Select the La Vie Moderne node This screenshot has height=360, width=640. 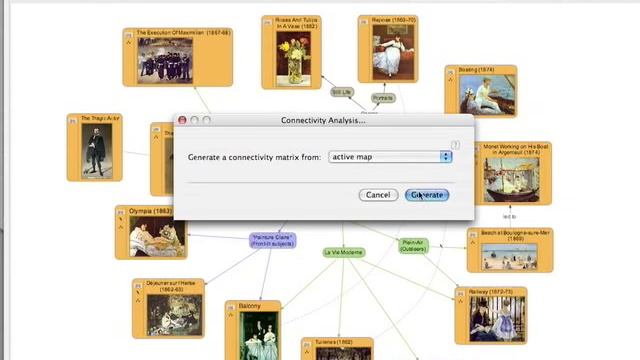coord(344,253)
